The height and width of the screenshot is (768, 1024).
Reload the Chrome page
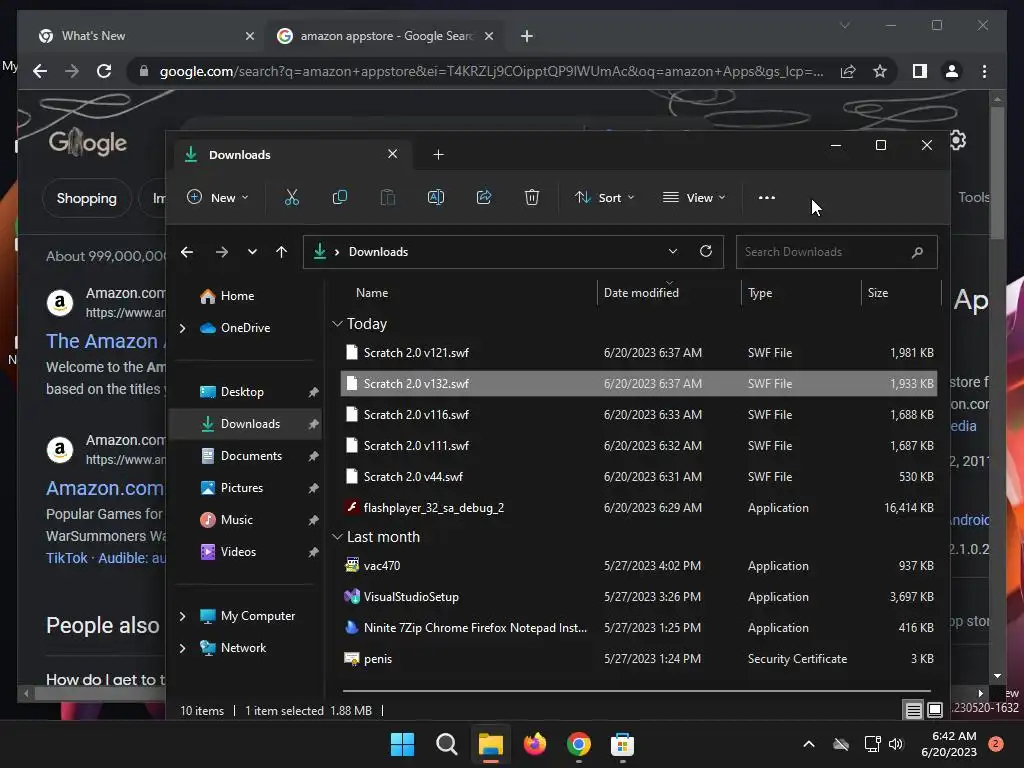(x=104, y=71)
